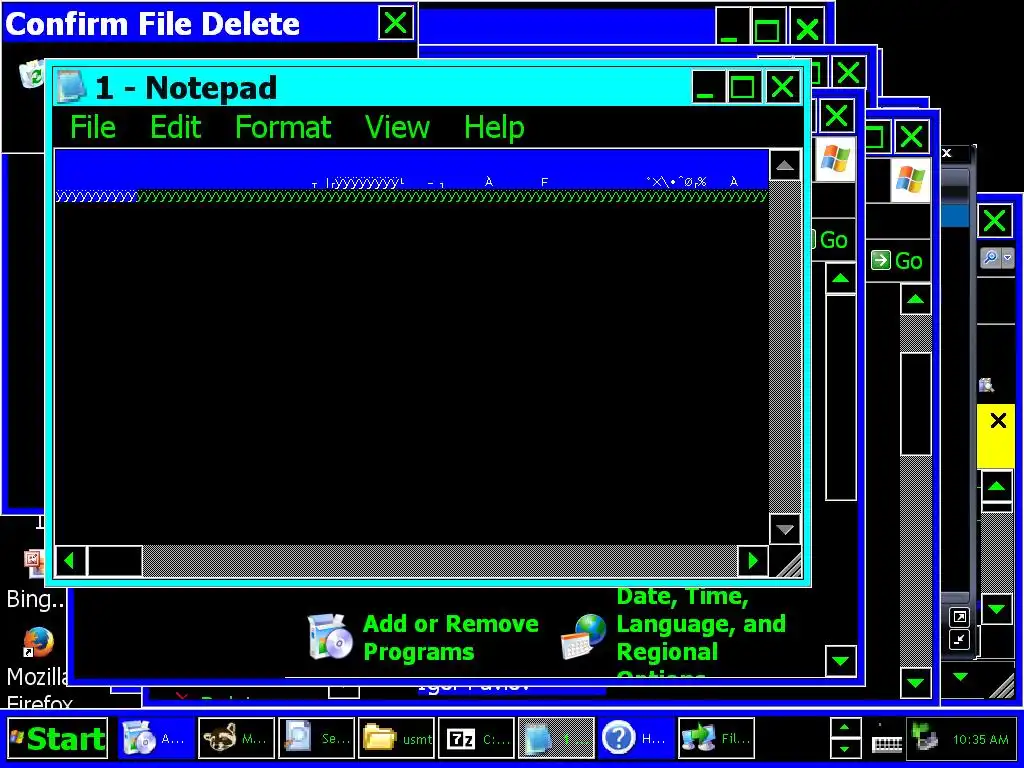The image size is (1024, 768).
Task: Switch to Add or Remove Programs taskbar button
Action: click(156, 739)
